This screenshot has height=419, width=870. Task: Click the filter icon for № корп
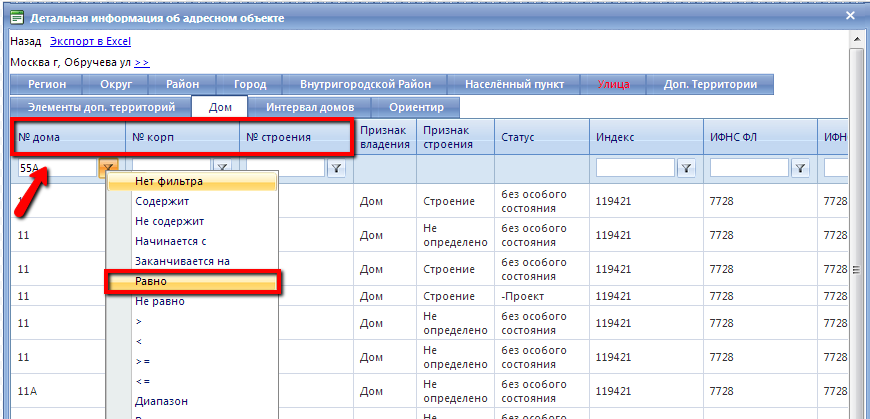click(222, 168)
